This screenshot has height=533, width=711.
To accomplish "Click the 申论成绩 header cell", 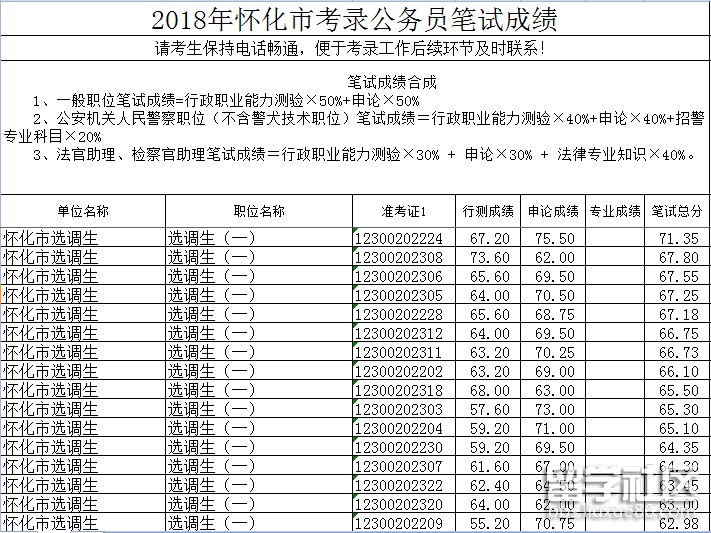I will click(553, 211).
